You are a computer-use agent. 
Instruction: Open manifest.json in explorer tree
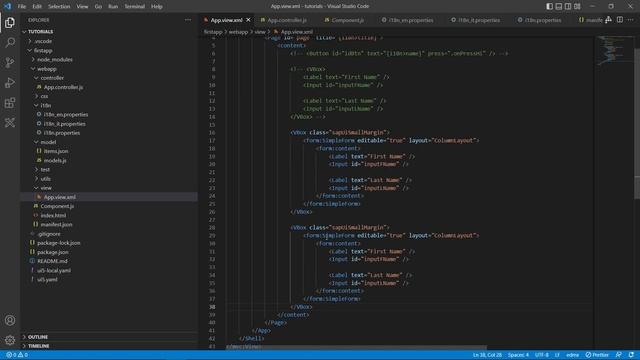coord(109,224)
